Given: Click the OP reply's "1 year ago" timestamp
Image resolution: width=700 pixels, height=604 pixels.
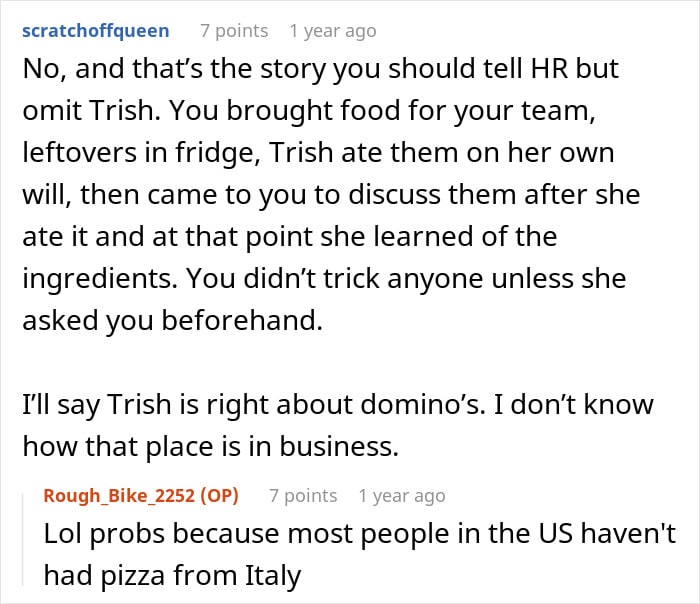Looking at the screenshot, I should point(402,496).
